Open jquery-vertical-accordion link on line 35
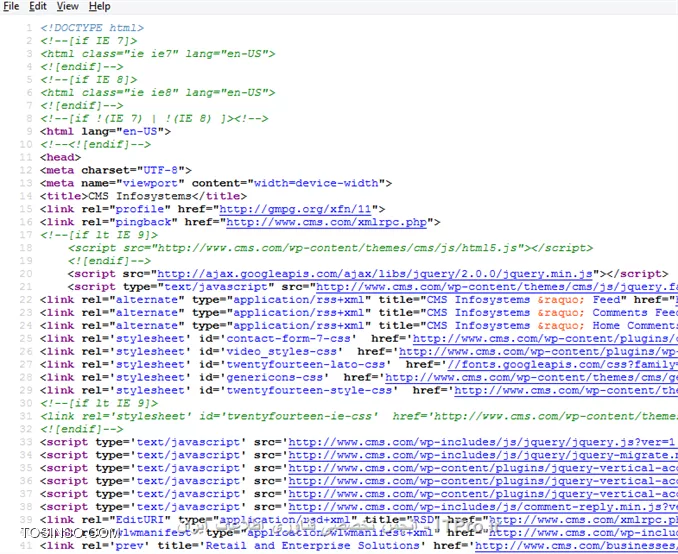 coord(483,468)
